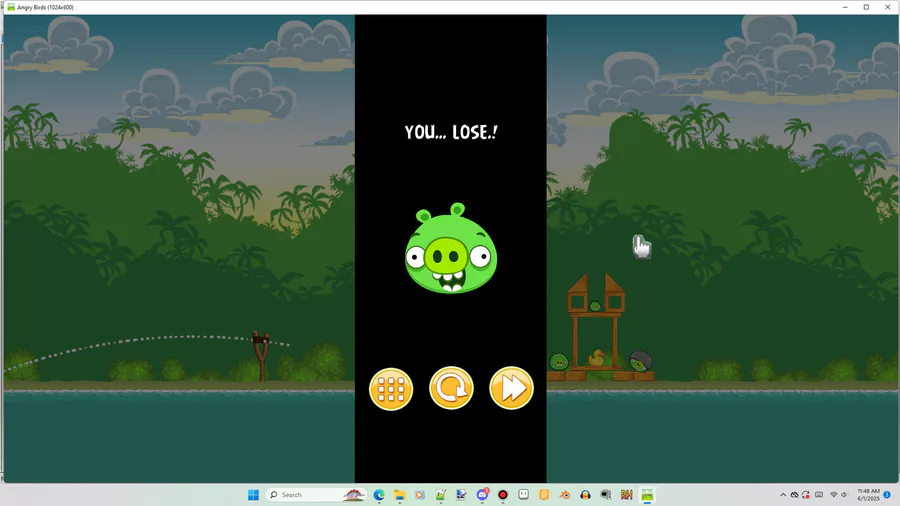Focus the taskbar Search box
This screenshot has width=900, height=506.
click(x=316, y=495)
